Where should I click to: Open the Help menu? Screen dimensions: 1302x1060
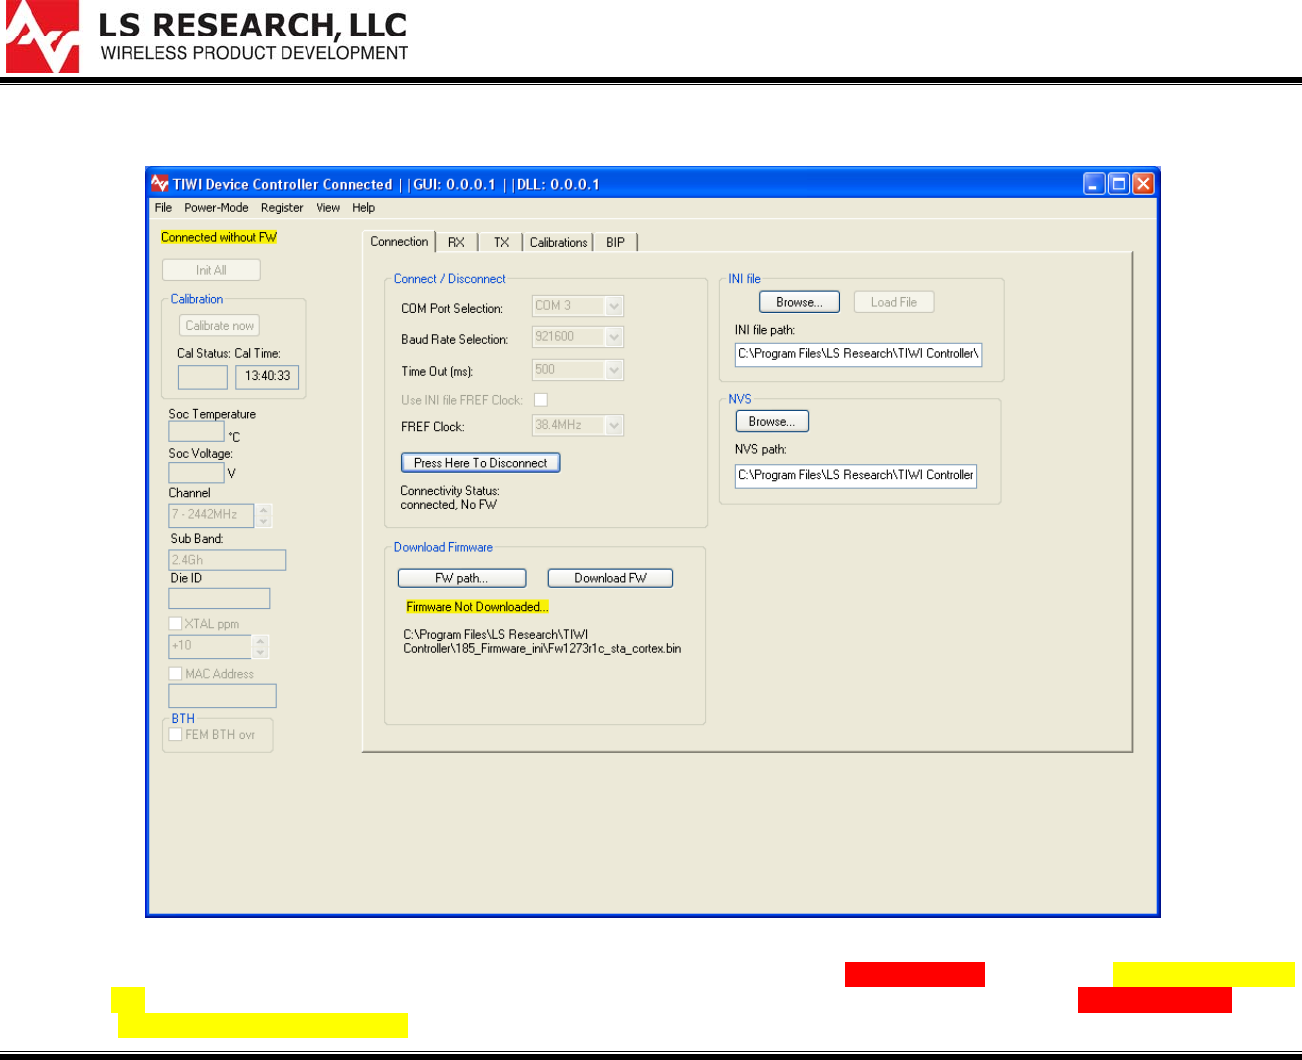[364, 208]
